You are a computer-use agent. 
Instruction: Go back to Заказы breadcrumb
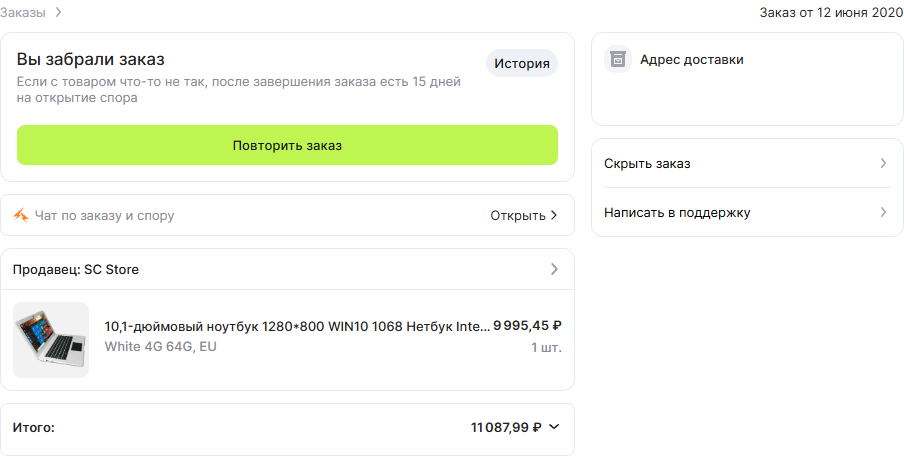click(x=22, y=12)
